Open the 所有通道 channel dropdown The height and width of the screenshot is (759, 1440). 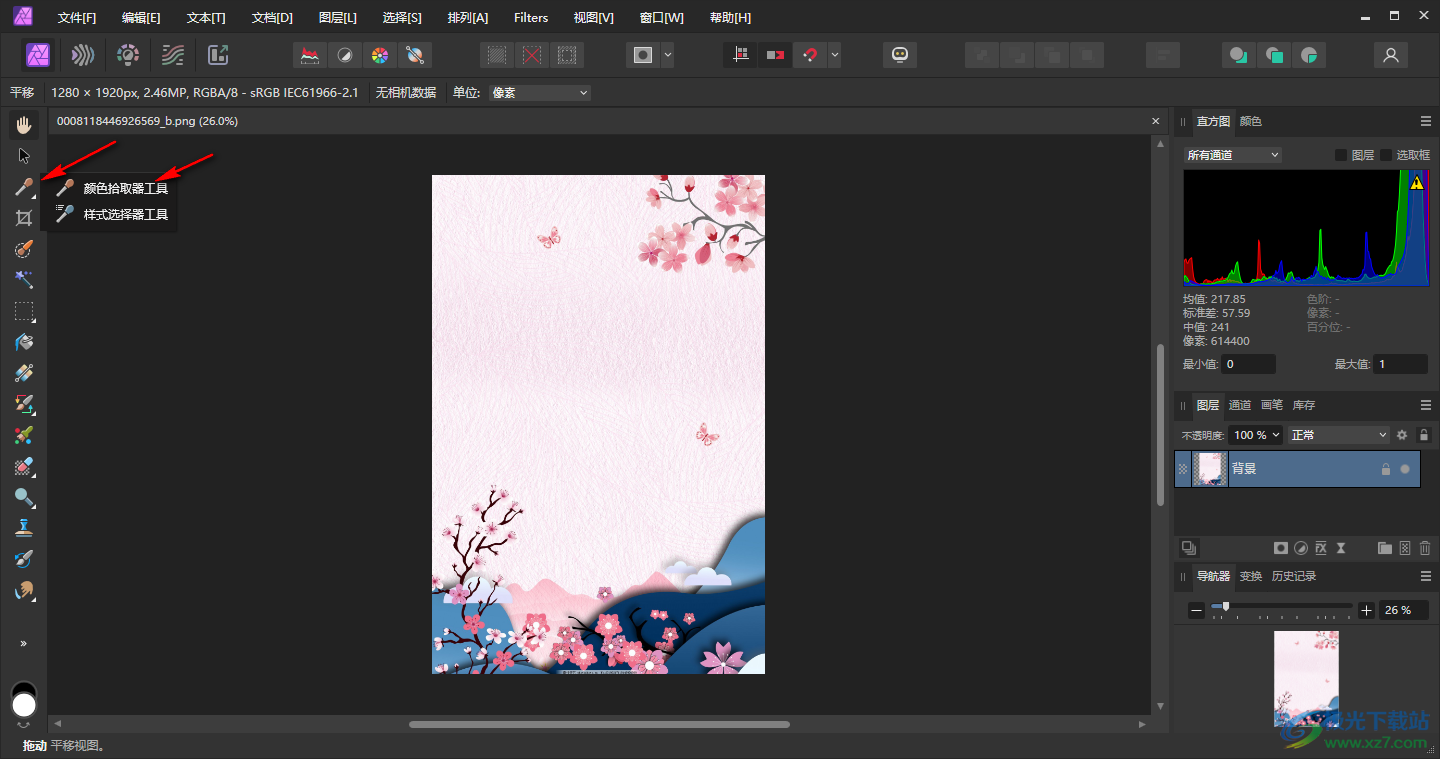tap(1232, 155)
